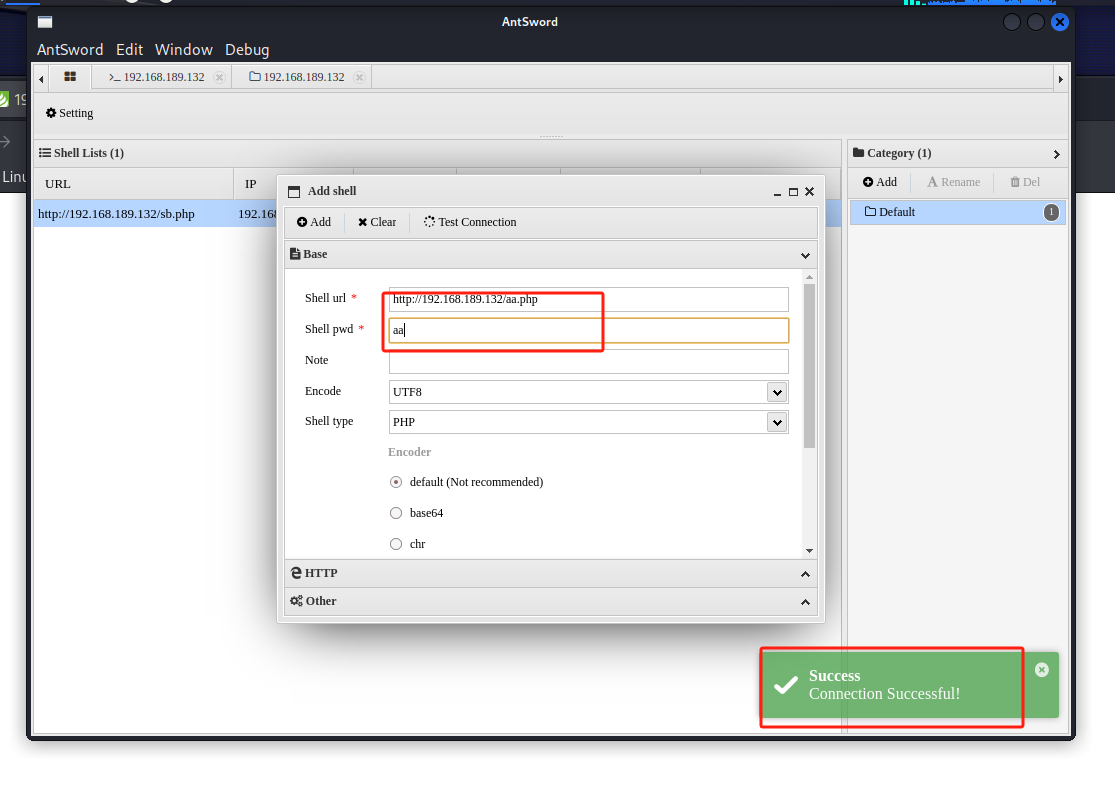
Task: Click the Success Connection Successful toast
Action: pyautogui.click(x=909, y=685)
